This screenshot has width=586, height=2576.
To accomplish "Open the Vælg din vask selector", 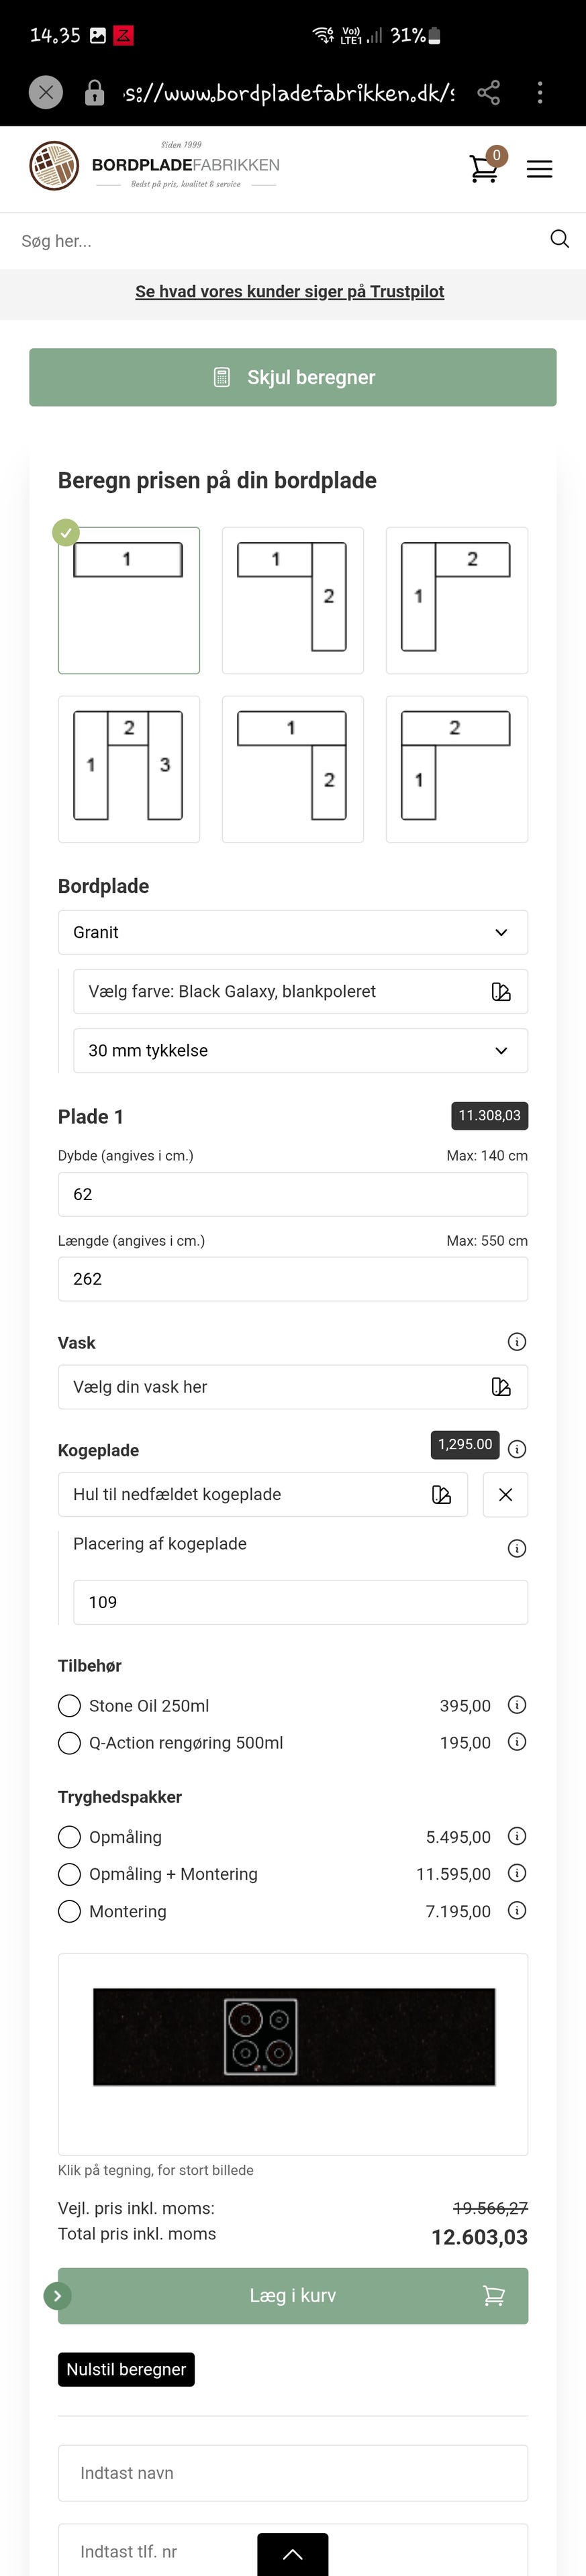I will point(292,1387).
